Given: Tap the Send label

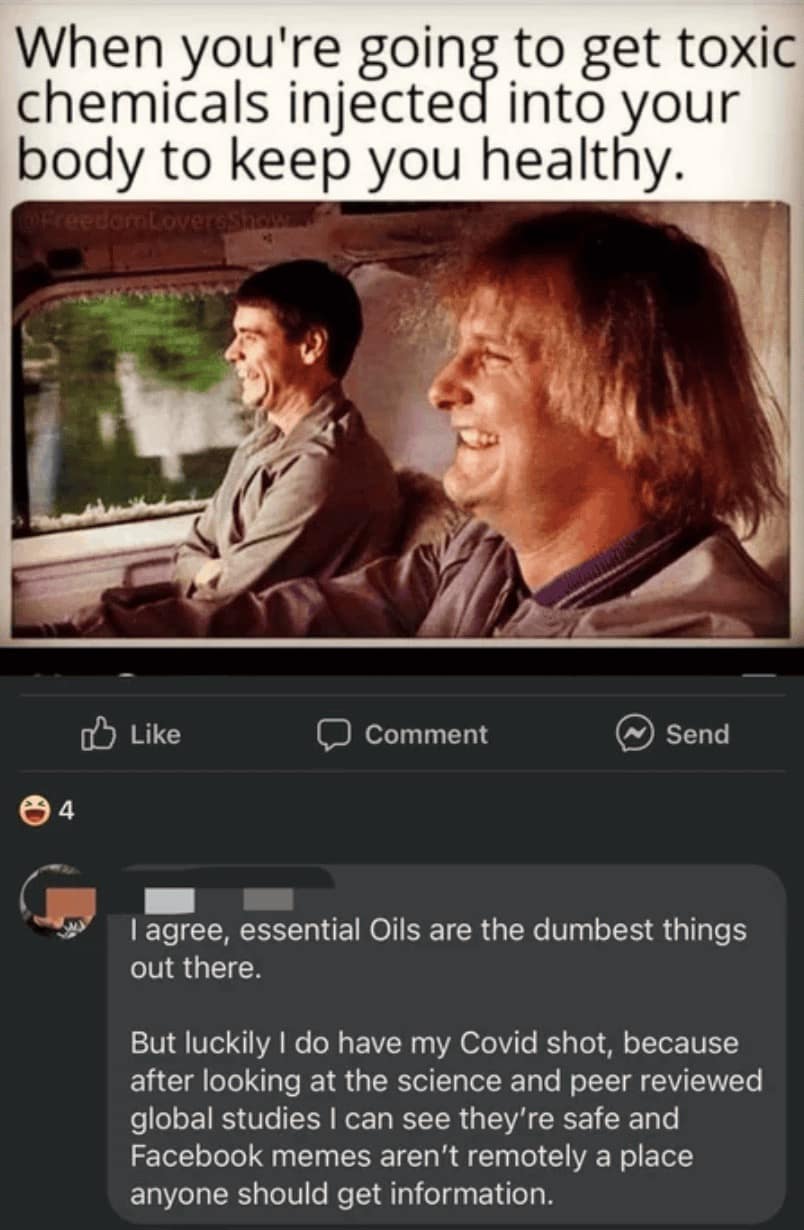Looking at the screenshot, I should (x=697, y=734).
